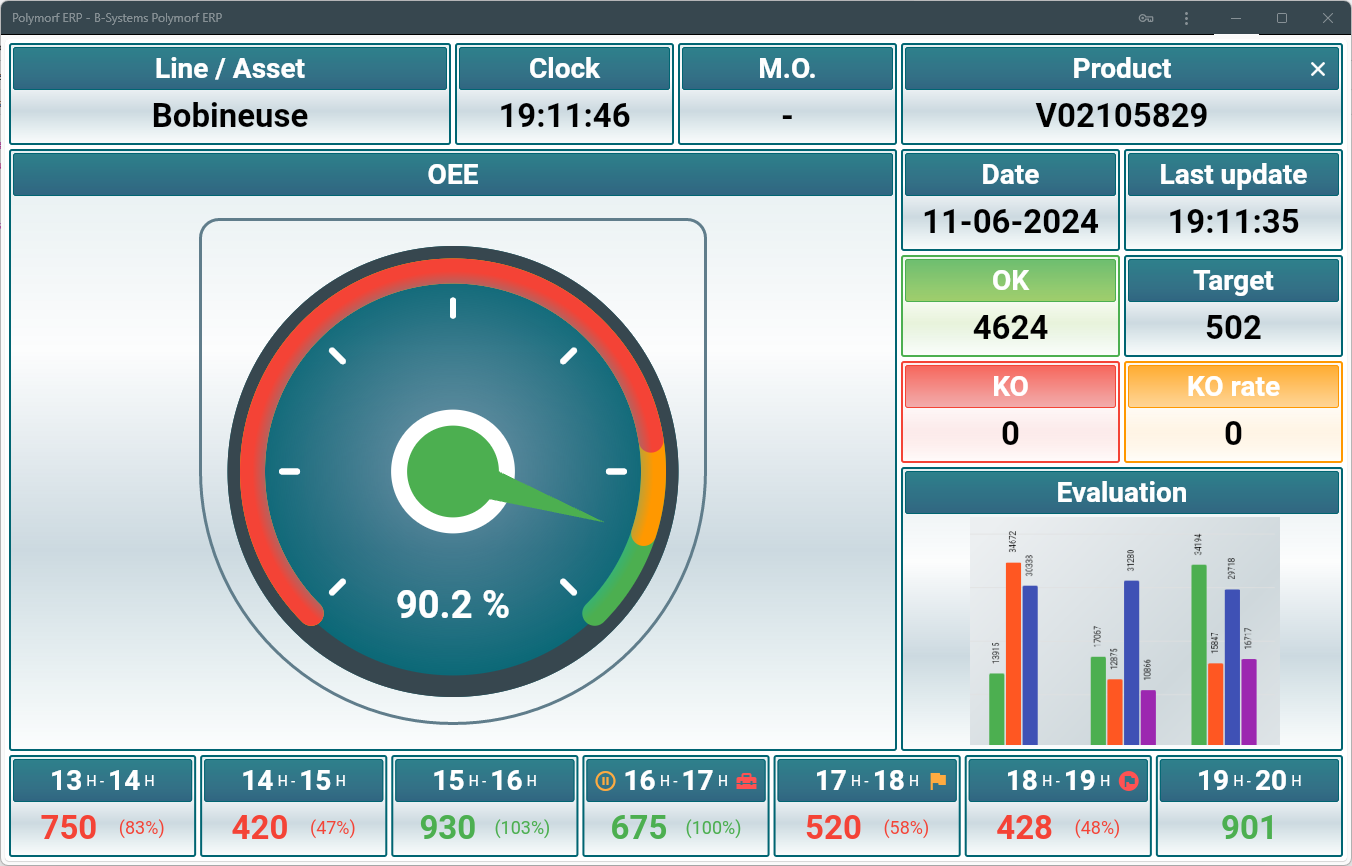Click the 420 output value

[260, 828]
